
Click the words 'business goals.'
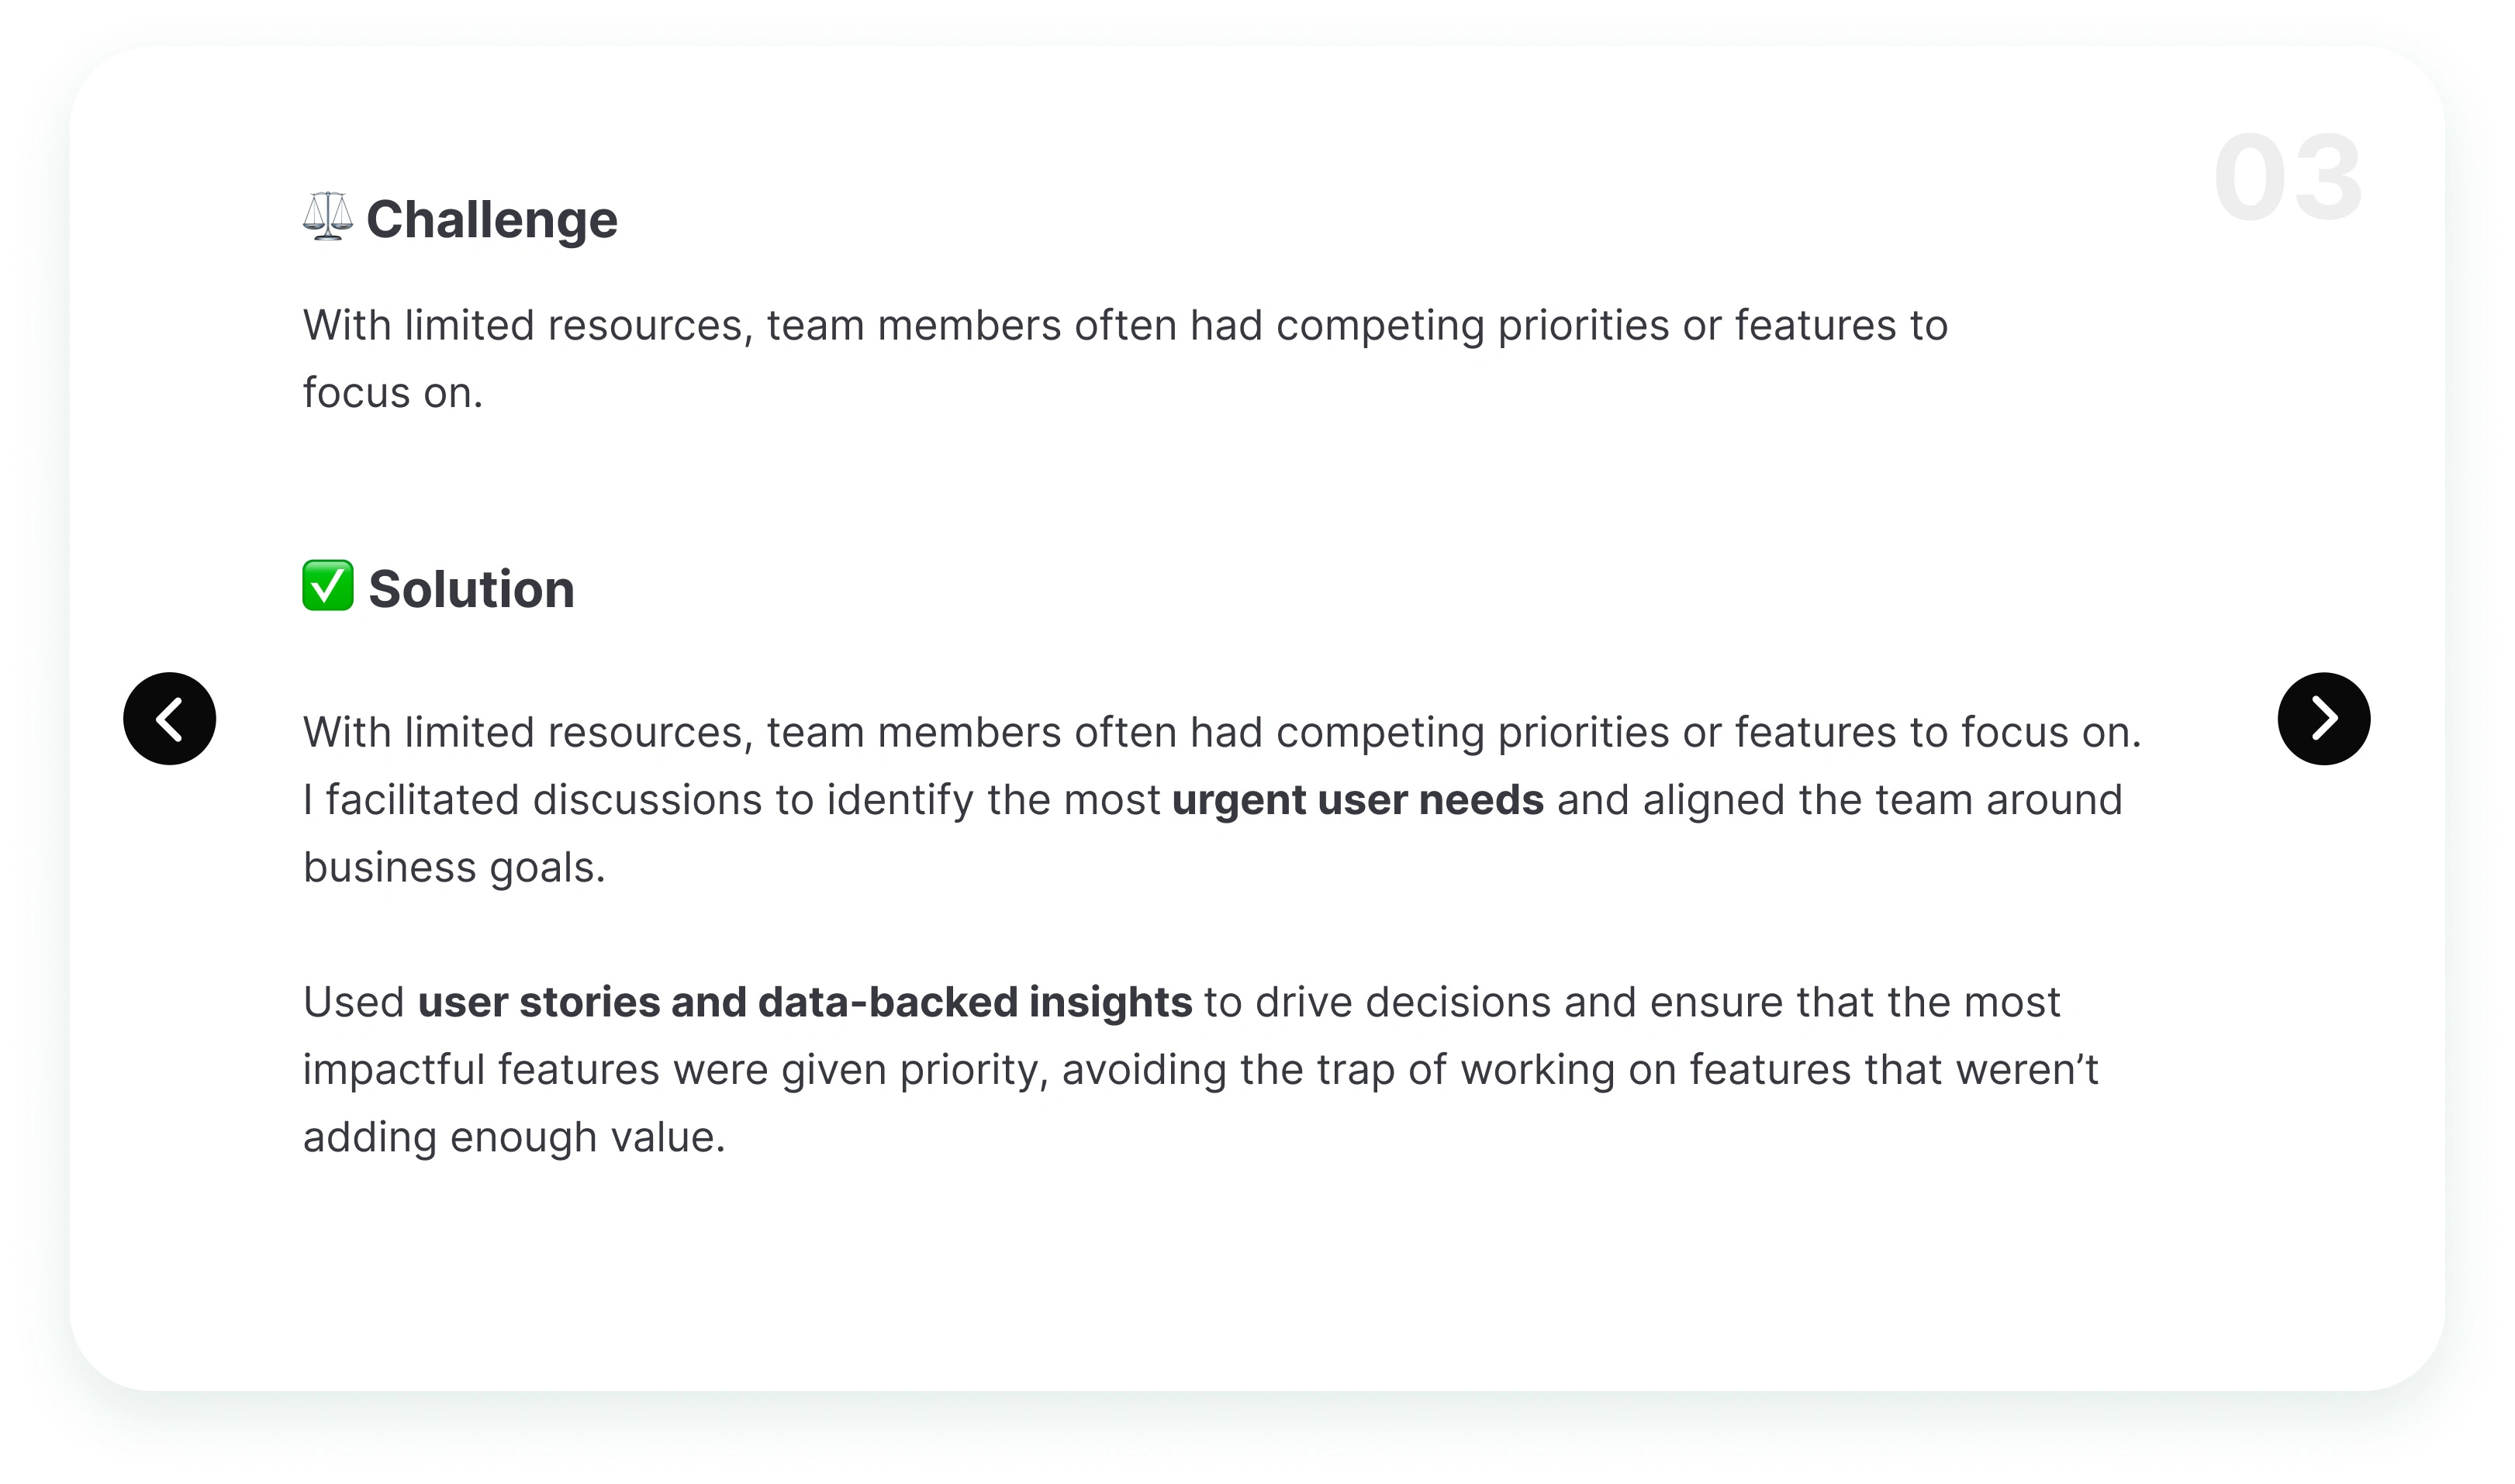[454, 868]
